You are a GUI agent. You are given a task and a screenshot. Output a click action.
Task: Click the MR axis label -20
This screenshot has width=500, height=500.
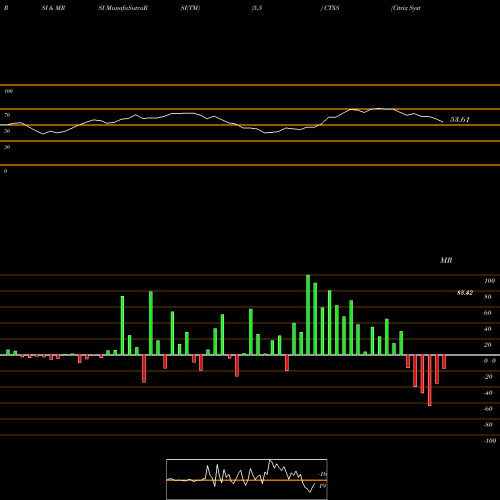[x=488, y=377]
